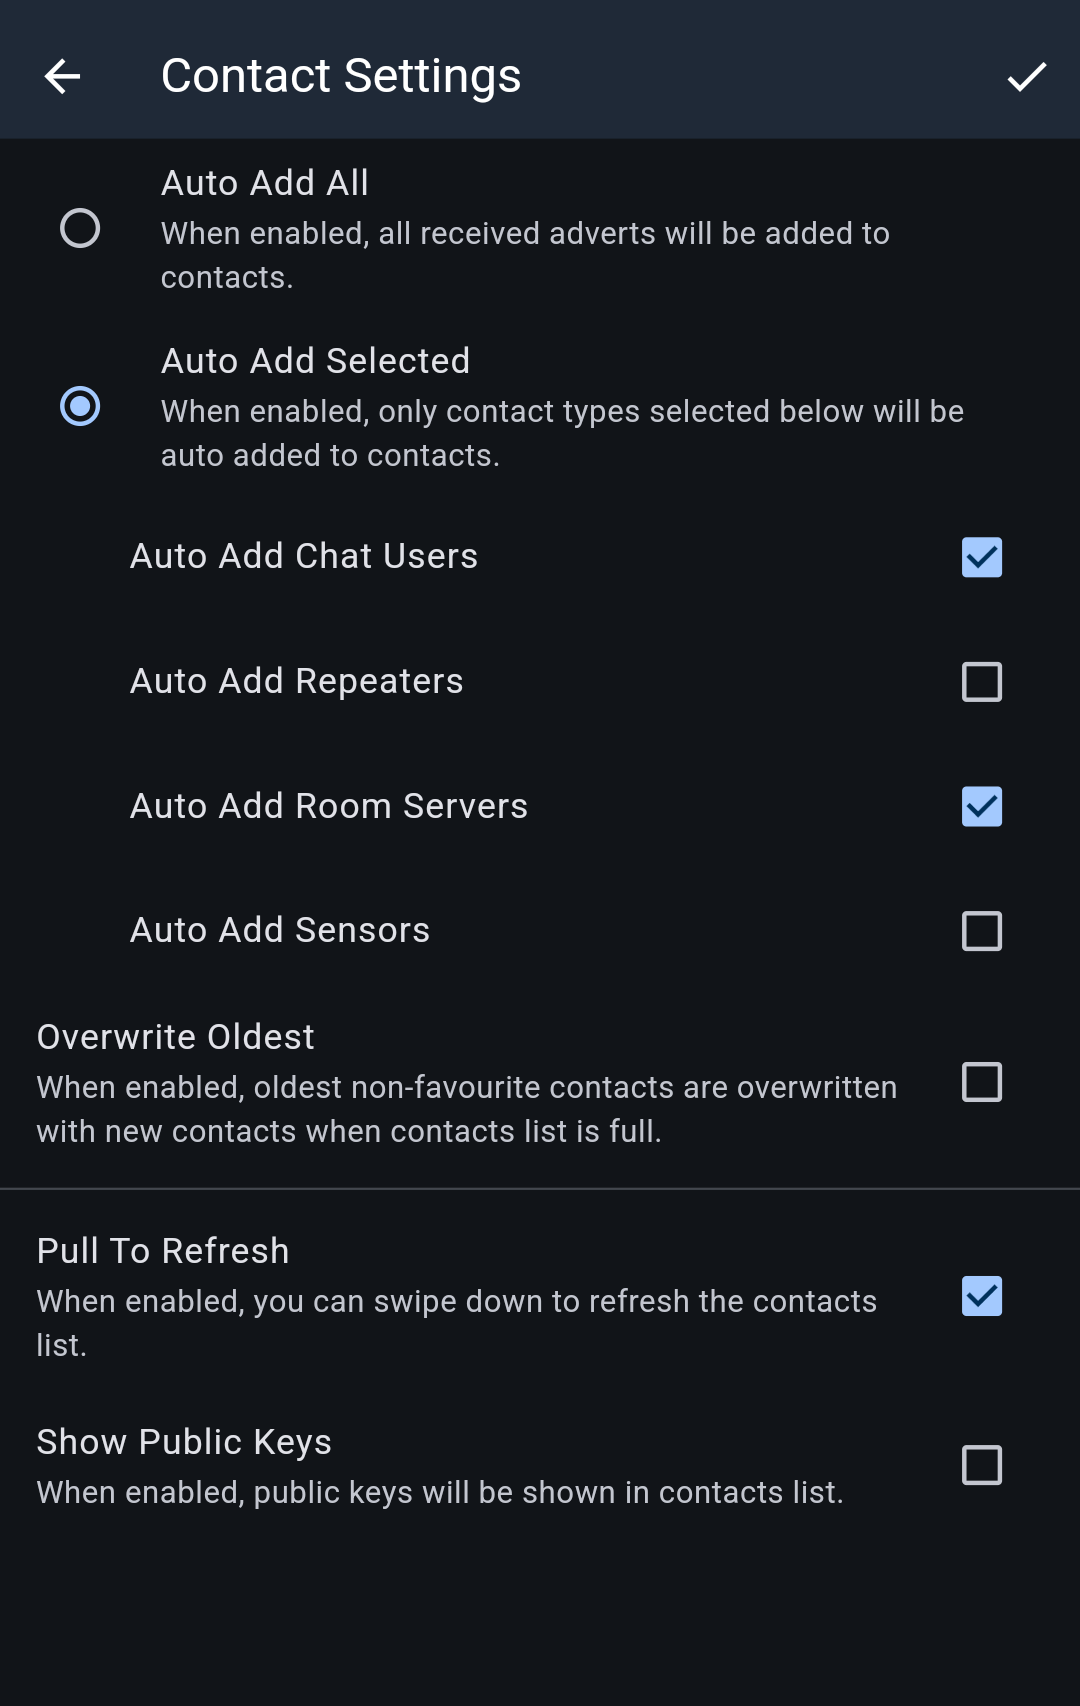Viewport: 1080px width, 1706px height.
Task: Select the Auto Add All radio button
Action: [x=80, y=228]
